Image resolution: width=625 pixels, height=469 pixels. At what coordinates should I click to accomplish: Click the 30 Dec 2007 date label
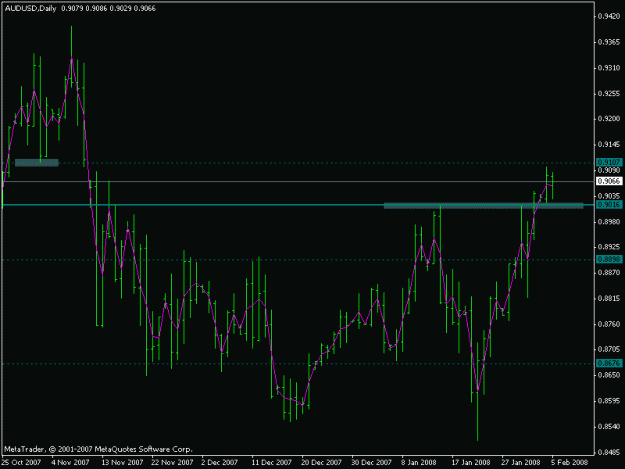tap(371, 462)
